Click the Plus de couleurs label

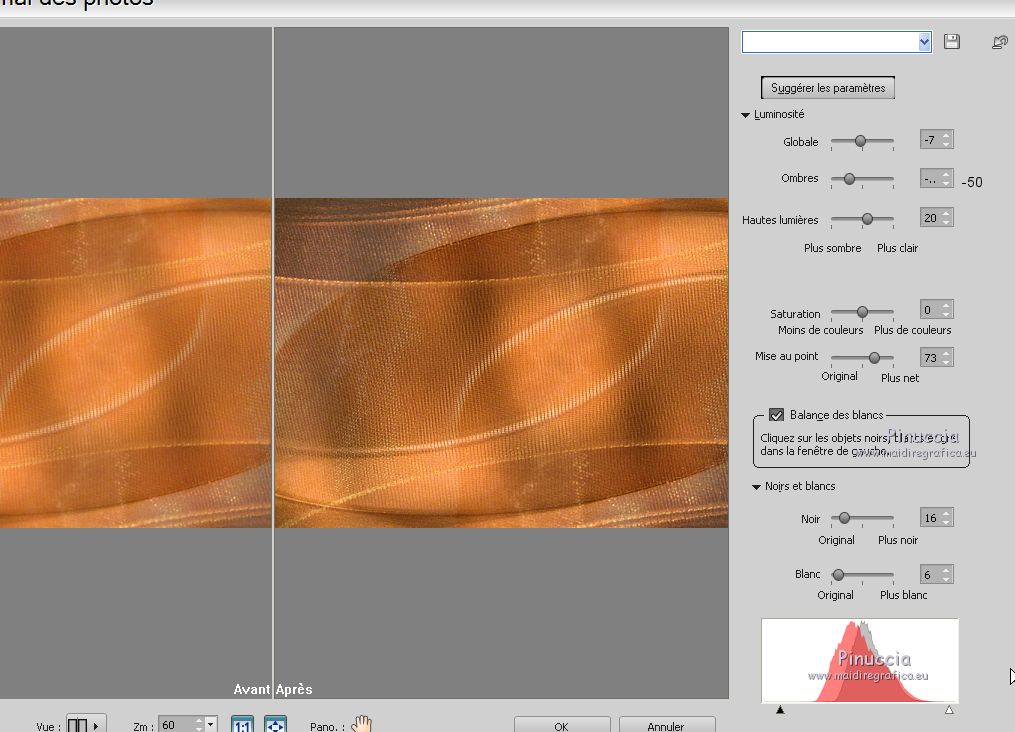pos(913,330)
